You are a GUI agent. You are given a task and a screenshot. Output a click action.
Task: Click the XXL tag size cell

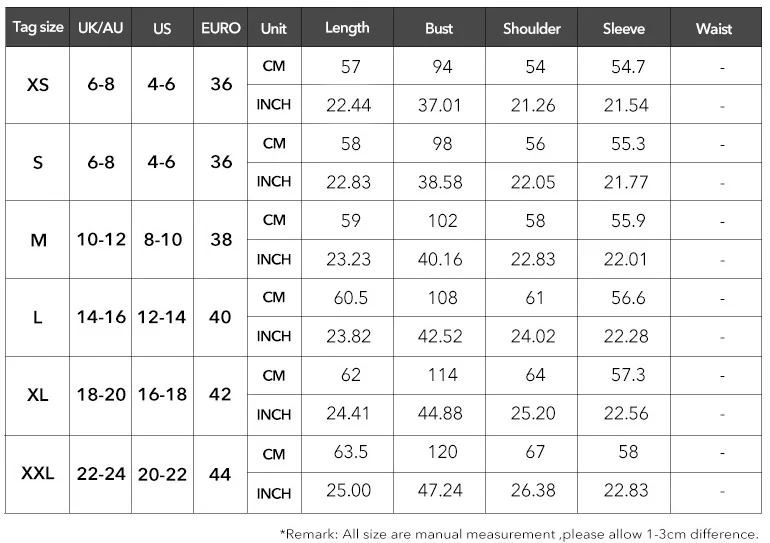[37, 474]
